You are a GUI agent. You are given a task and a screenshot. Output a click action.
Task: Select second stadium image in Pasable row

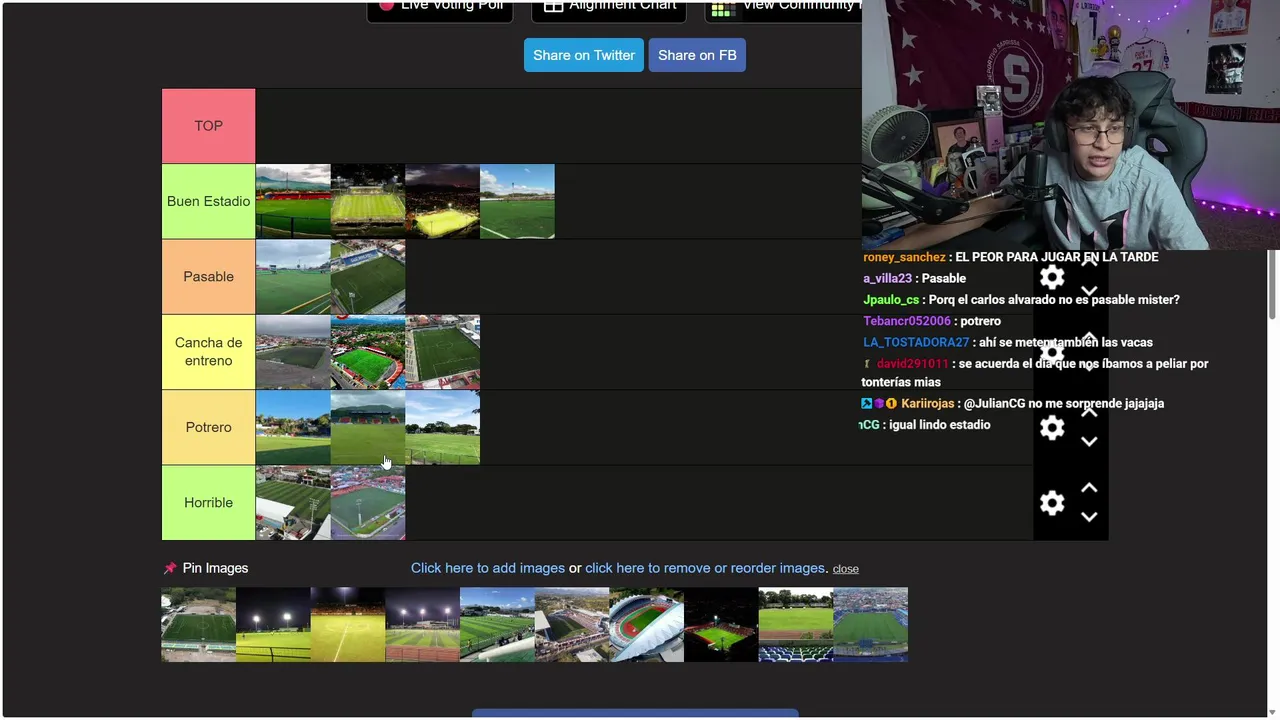pyautogui.click(x=368, y=277)
